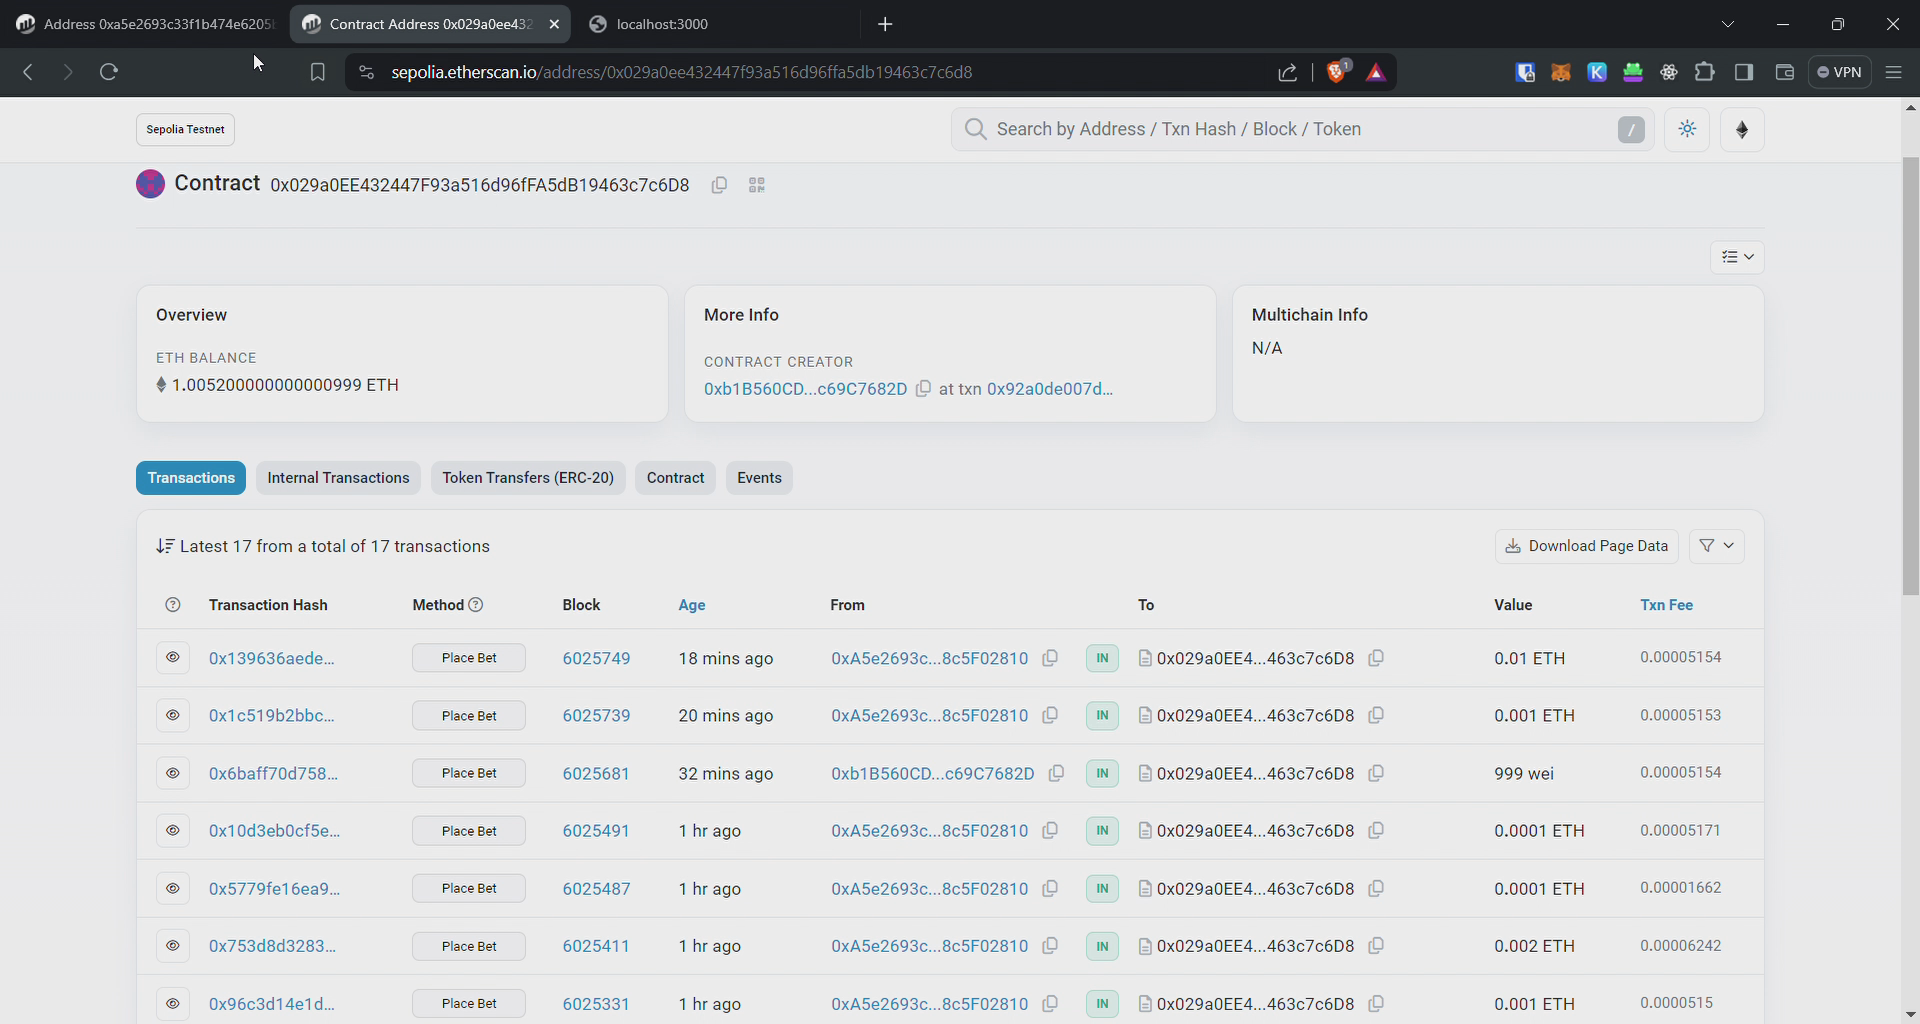
Task: Open the Brave Wallet icon
Action: click(1784, 72)
